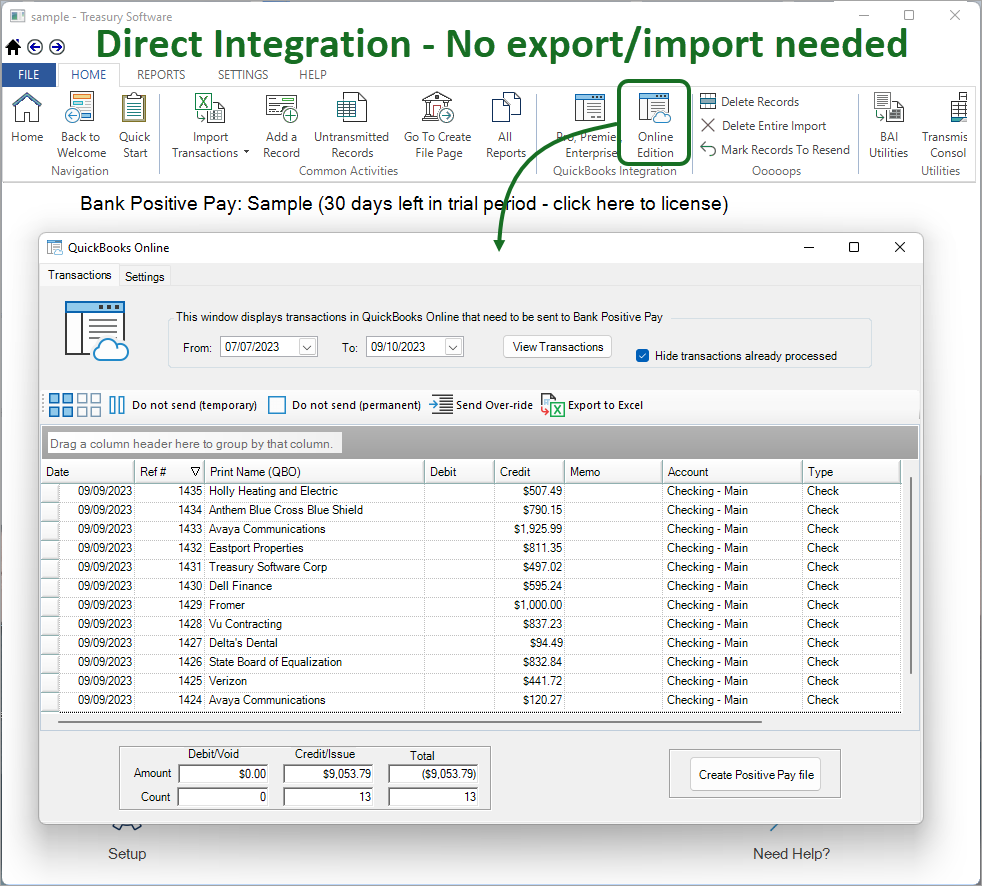Navigate forward with the right arrow icon

57,47
